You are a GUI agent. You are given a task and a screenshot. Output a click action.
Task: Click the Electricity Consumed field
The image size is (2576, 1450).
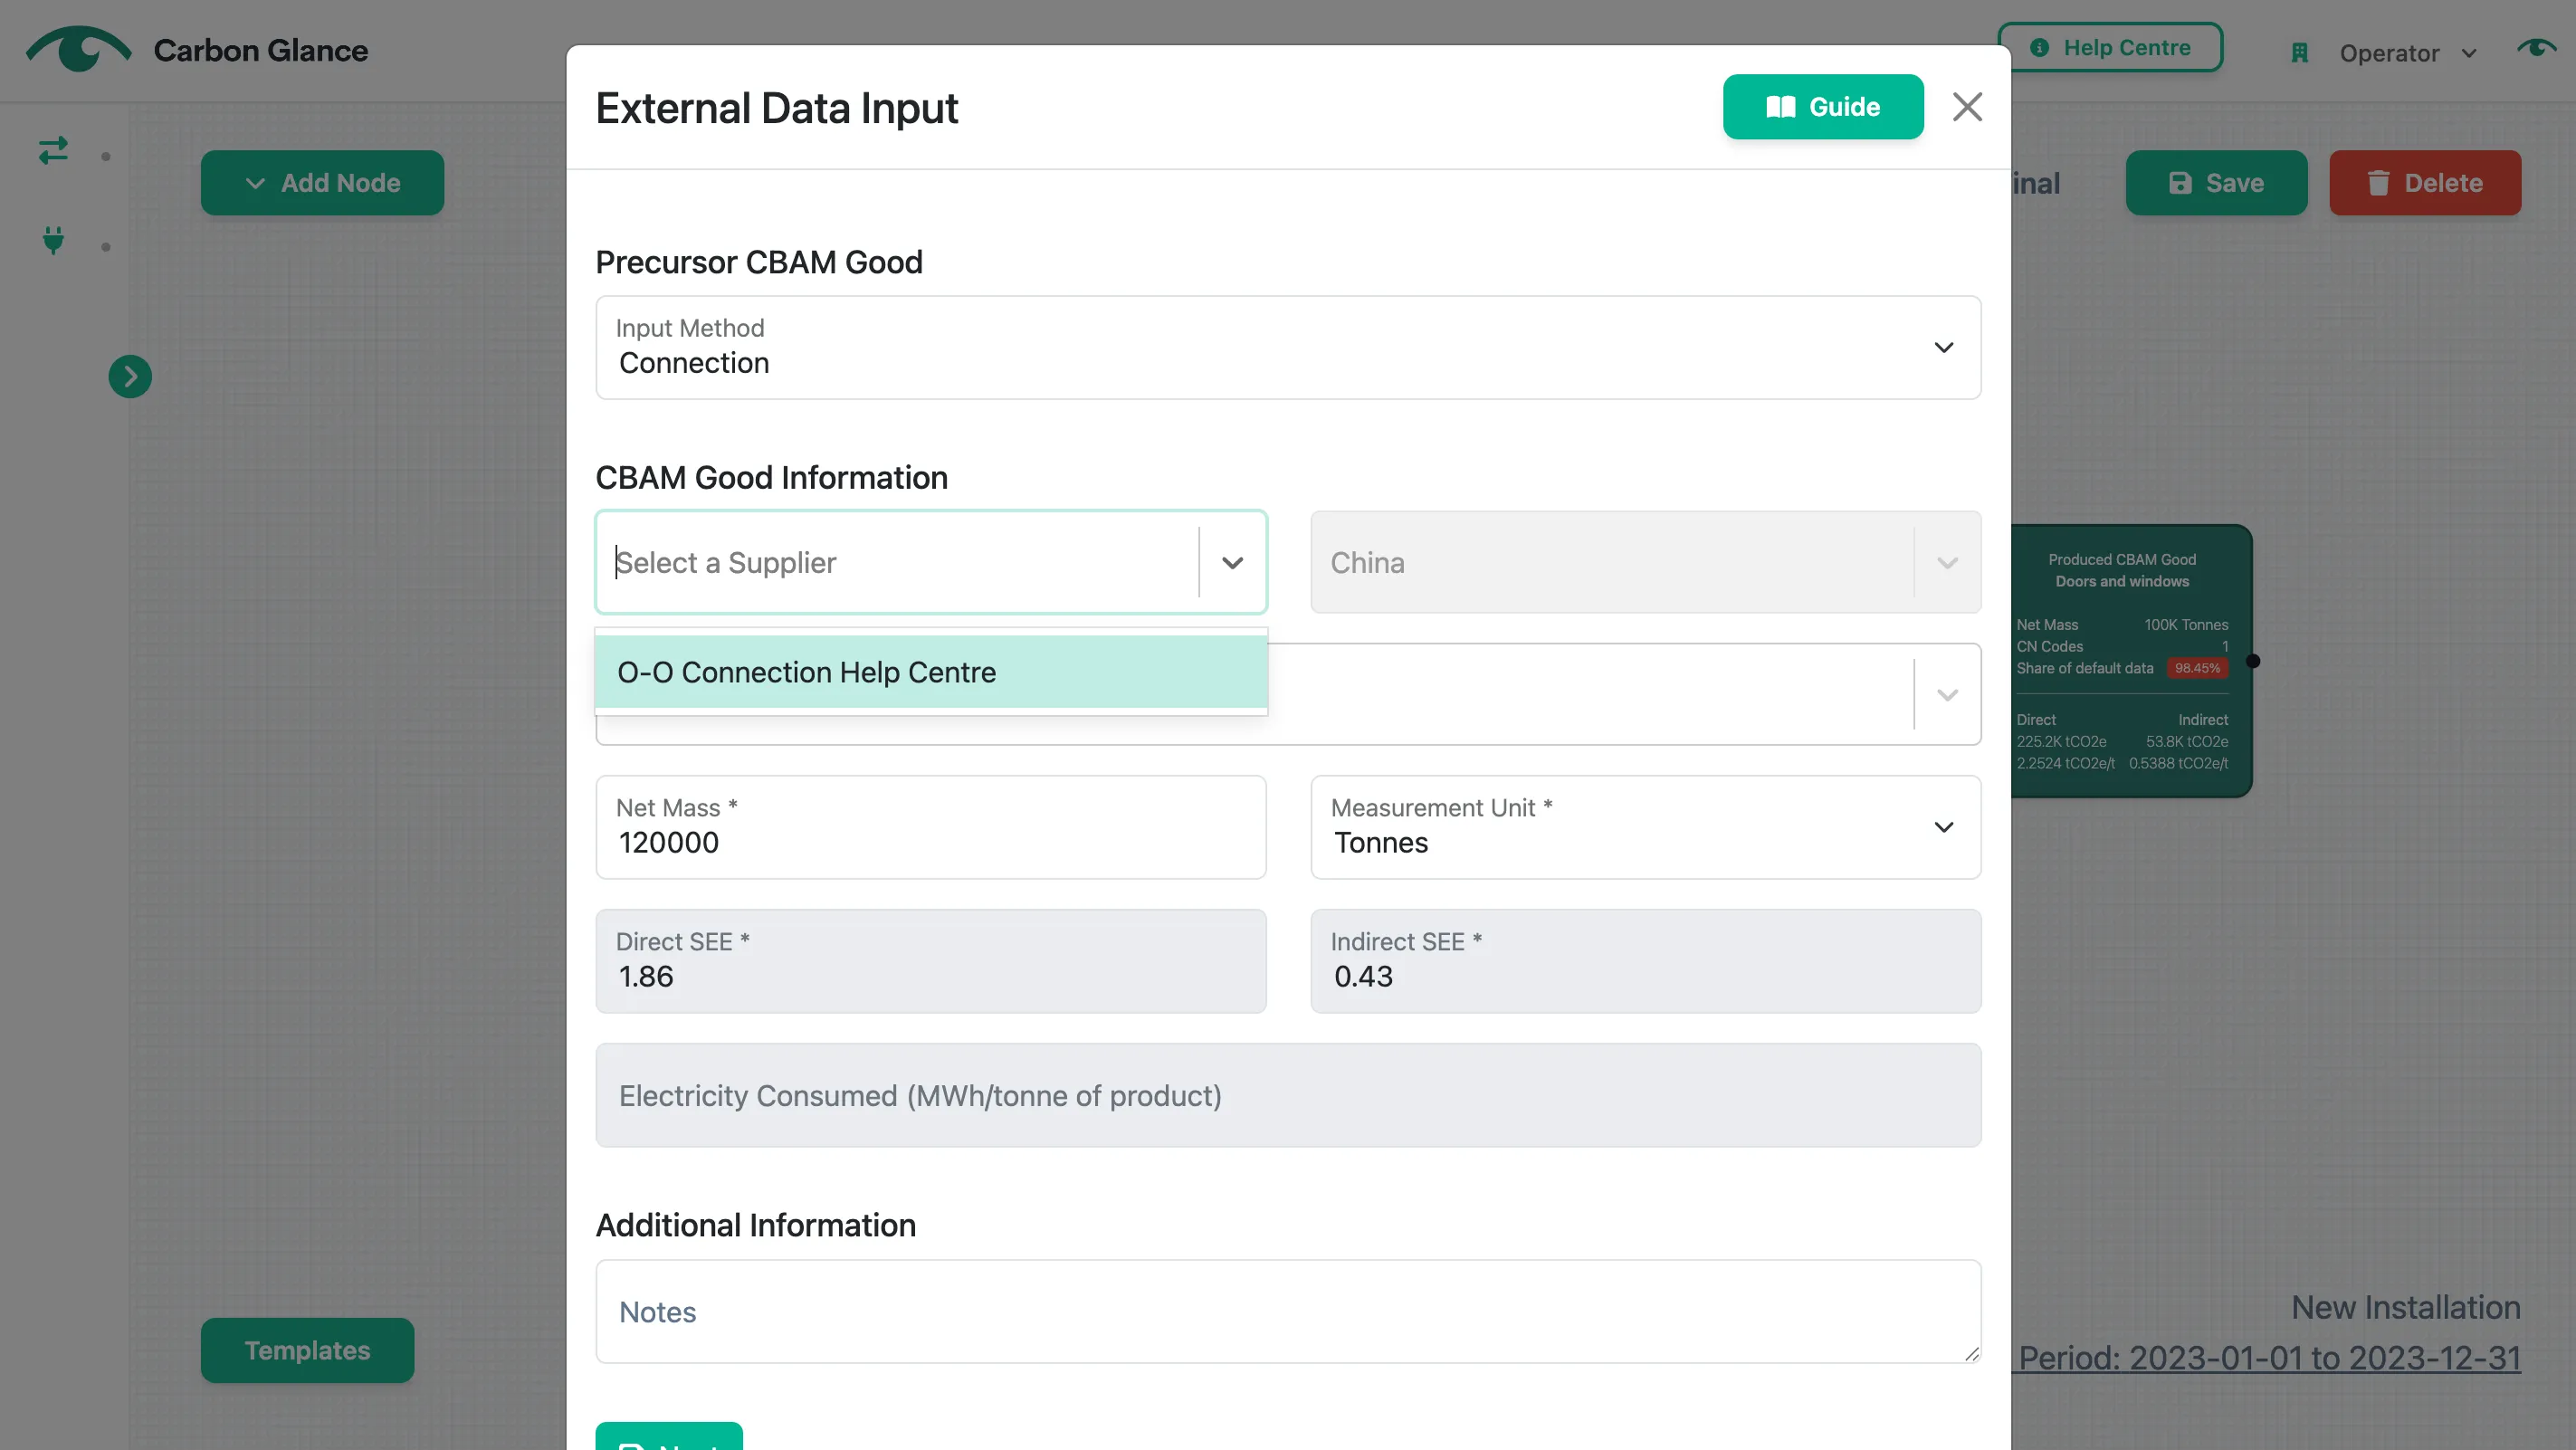pyautogui.click(x=1288, y=1095)
